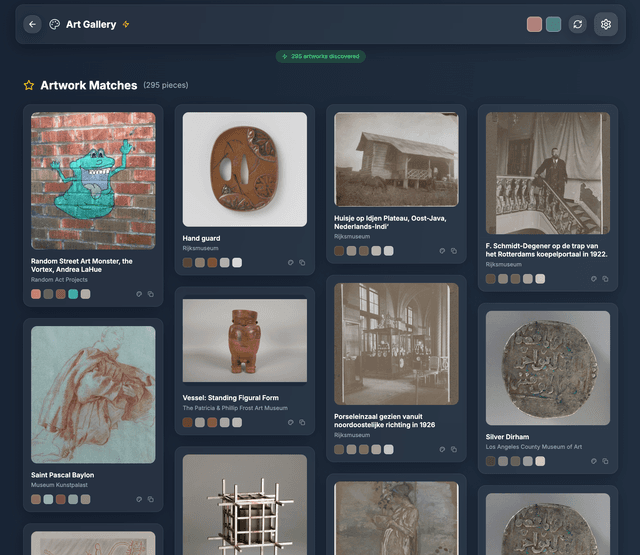Copy colors from the Porseleinzaal card

454,449
